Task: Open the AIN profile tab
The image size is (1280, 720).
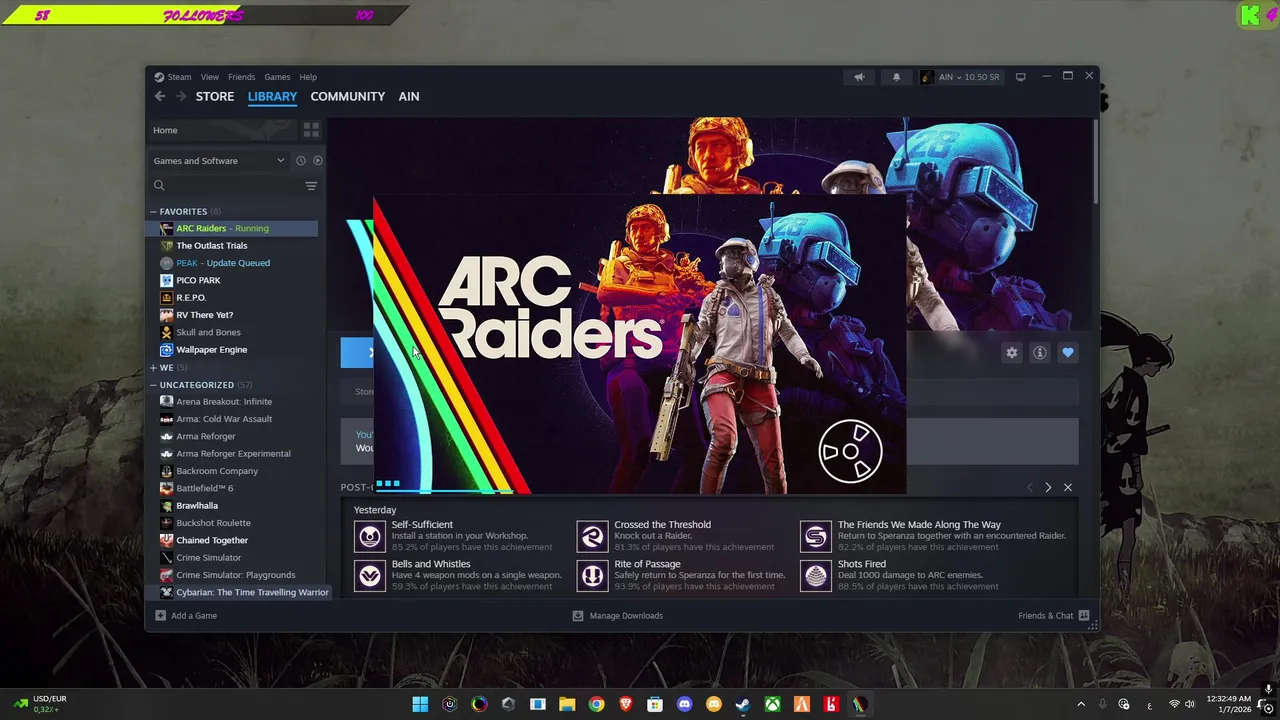Action: (409, 96)
